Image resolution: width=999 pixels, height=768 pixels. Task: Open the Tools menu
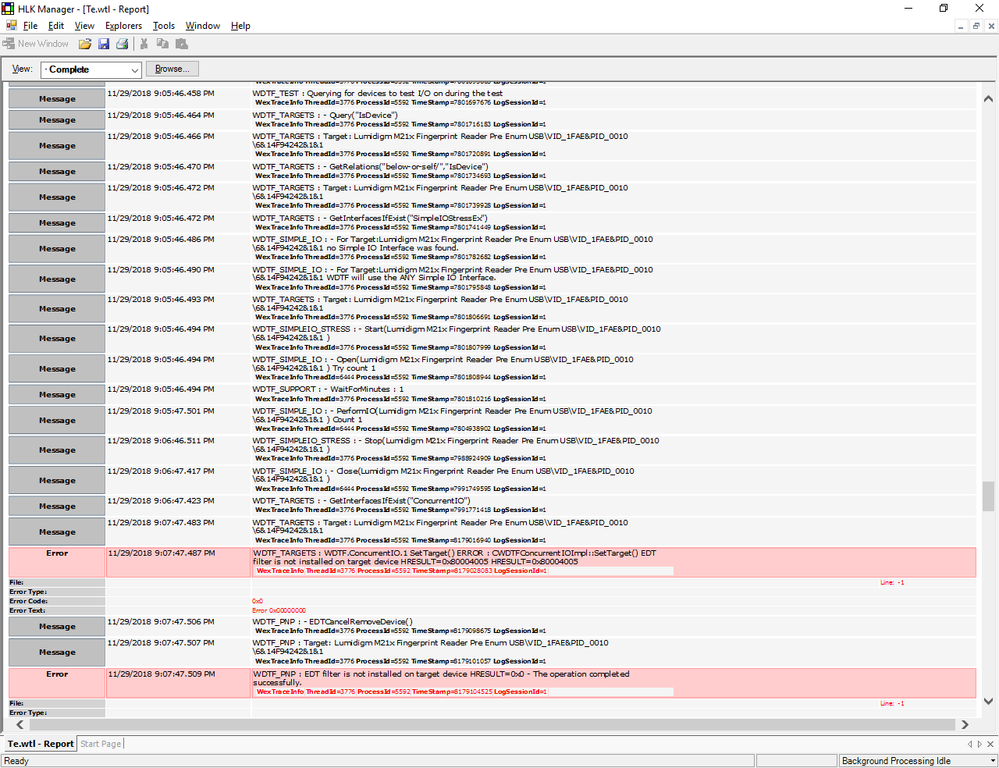164,25
